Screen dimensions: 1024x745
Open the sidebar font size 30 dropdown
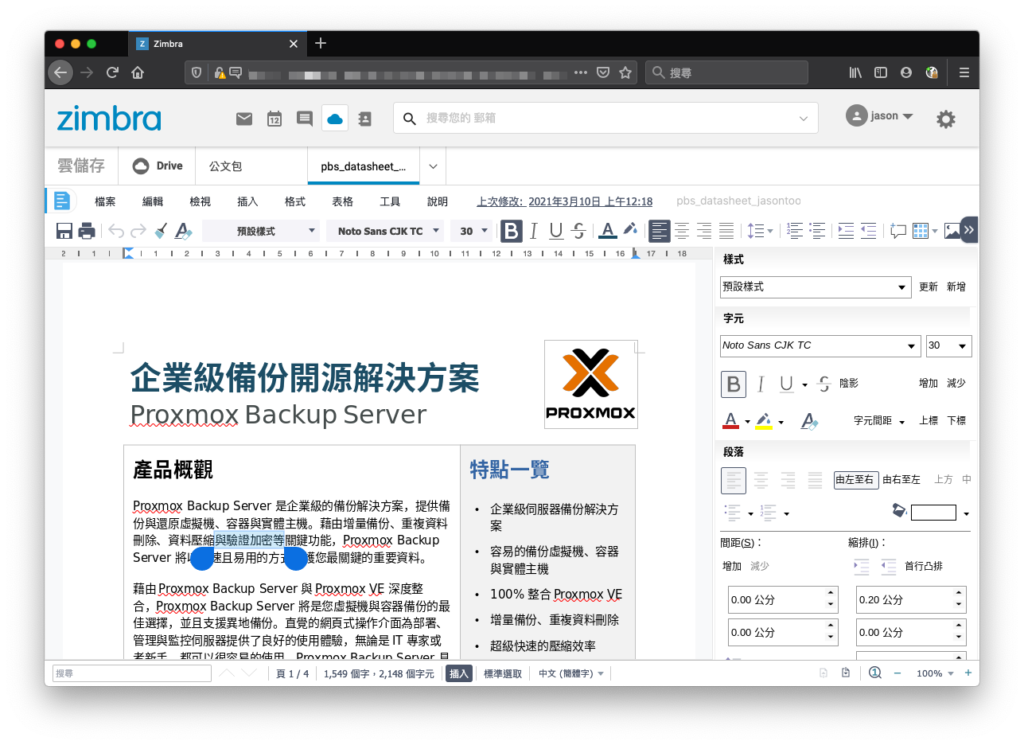click(948, 345)
